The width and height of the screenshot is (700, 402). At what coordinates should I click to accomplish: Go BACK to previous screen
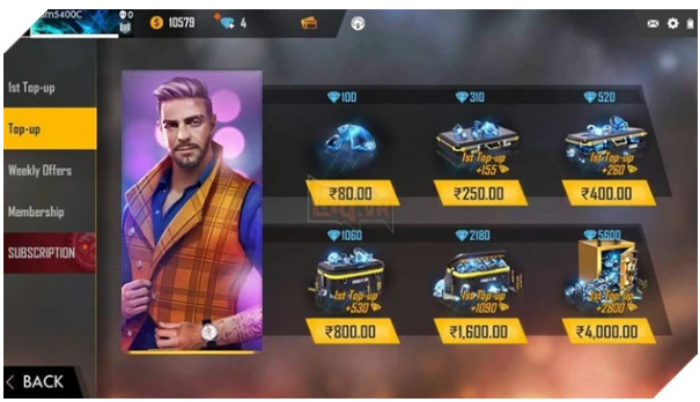coord(36,382)
